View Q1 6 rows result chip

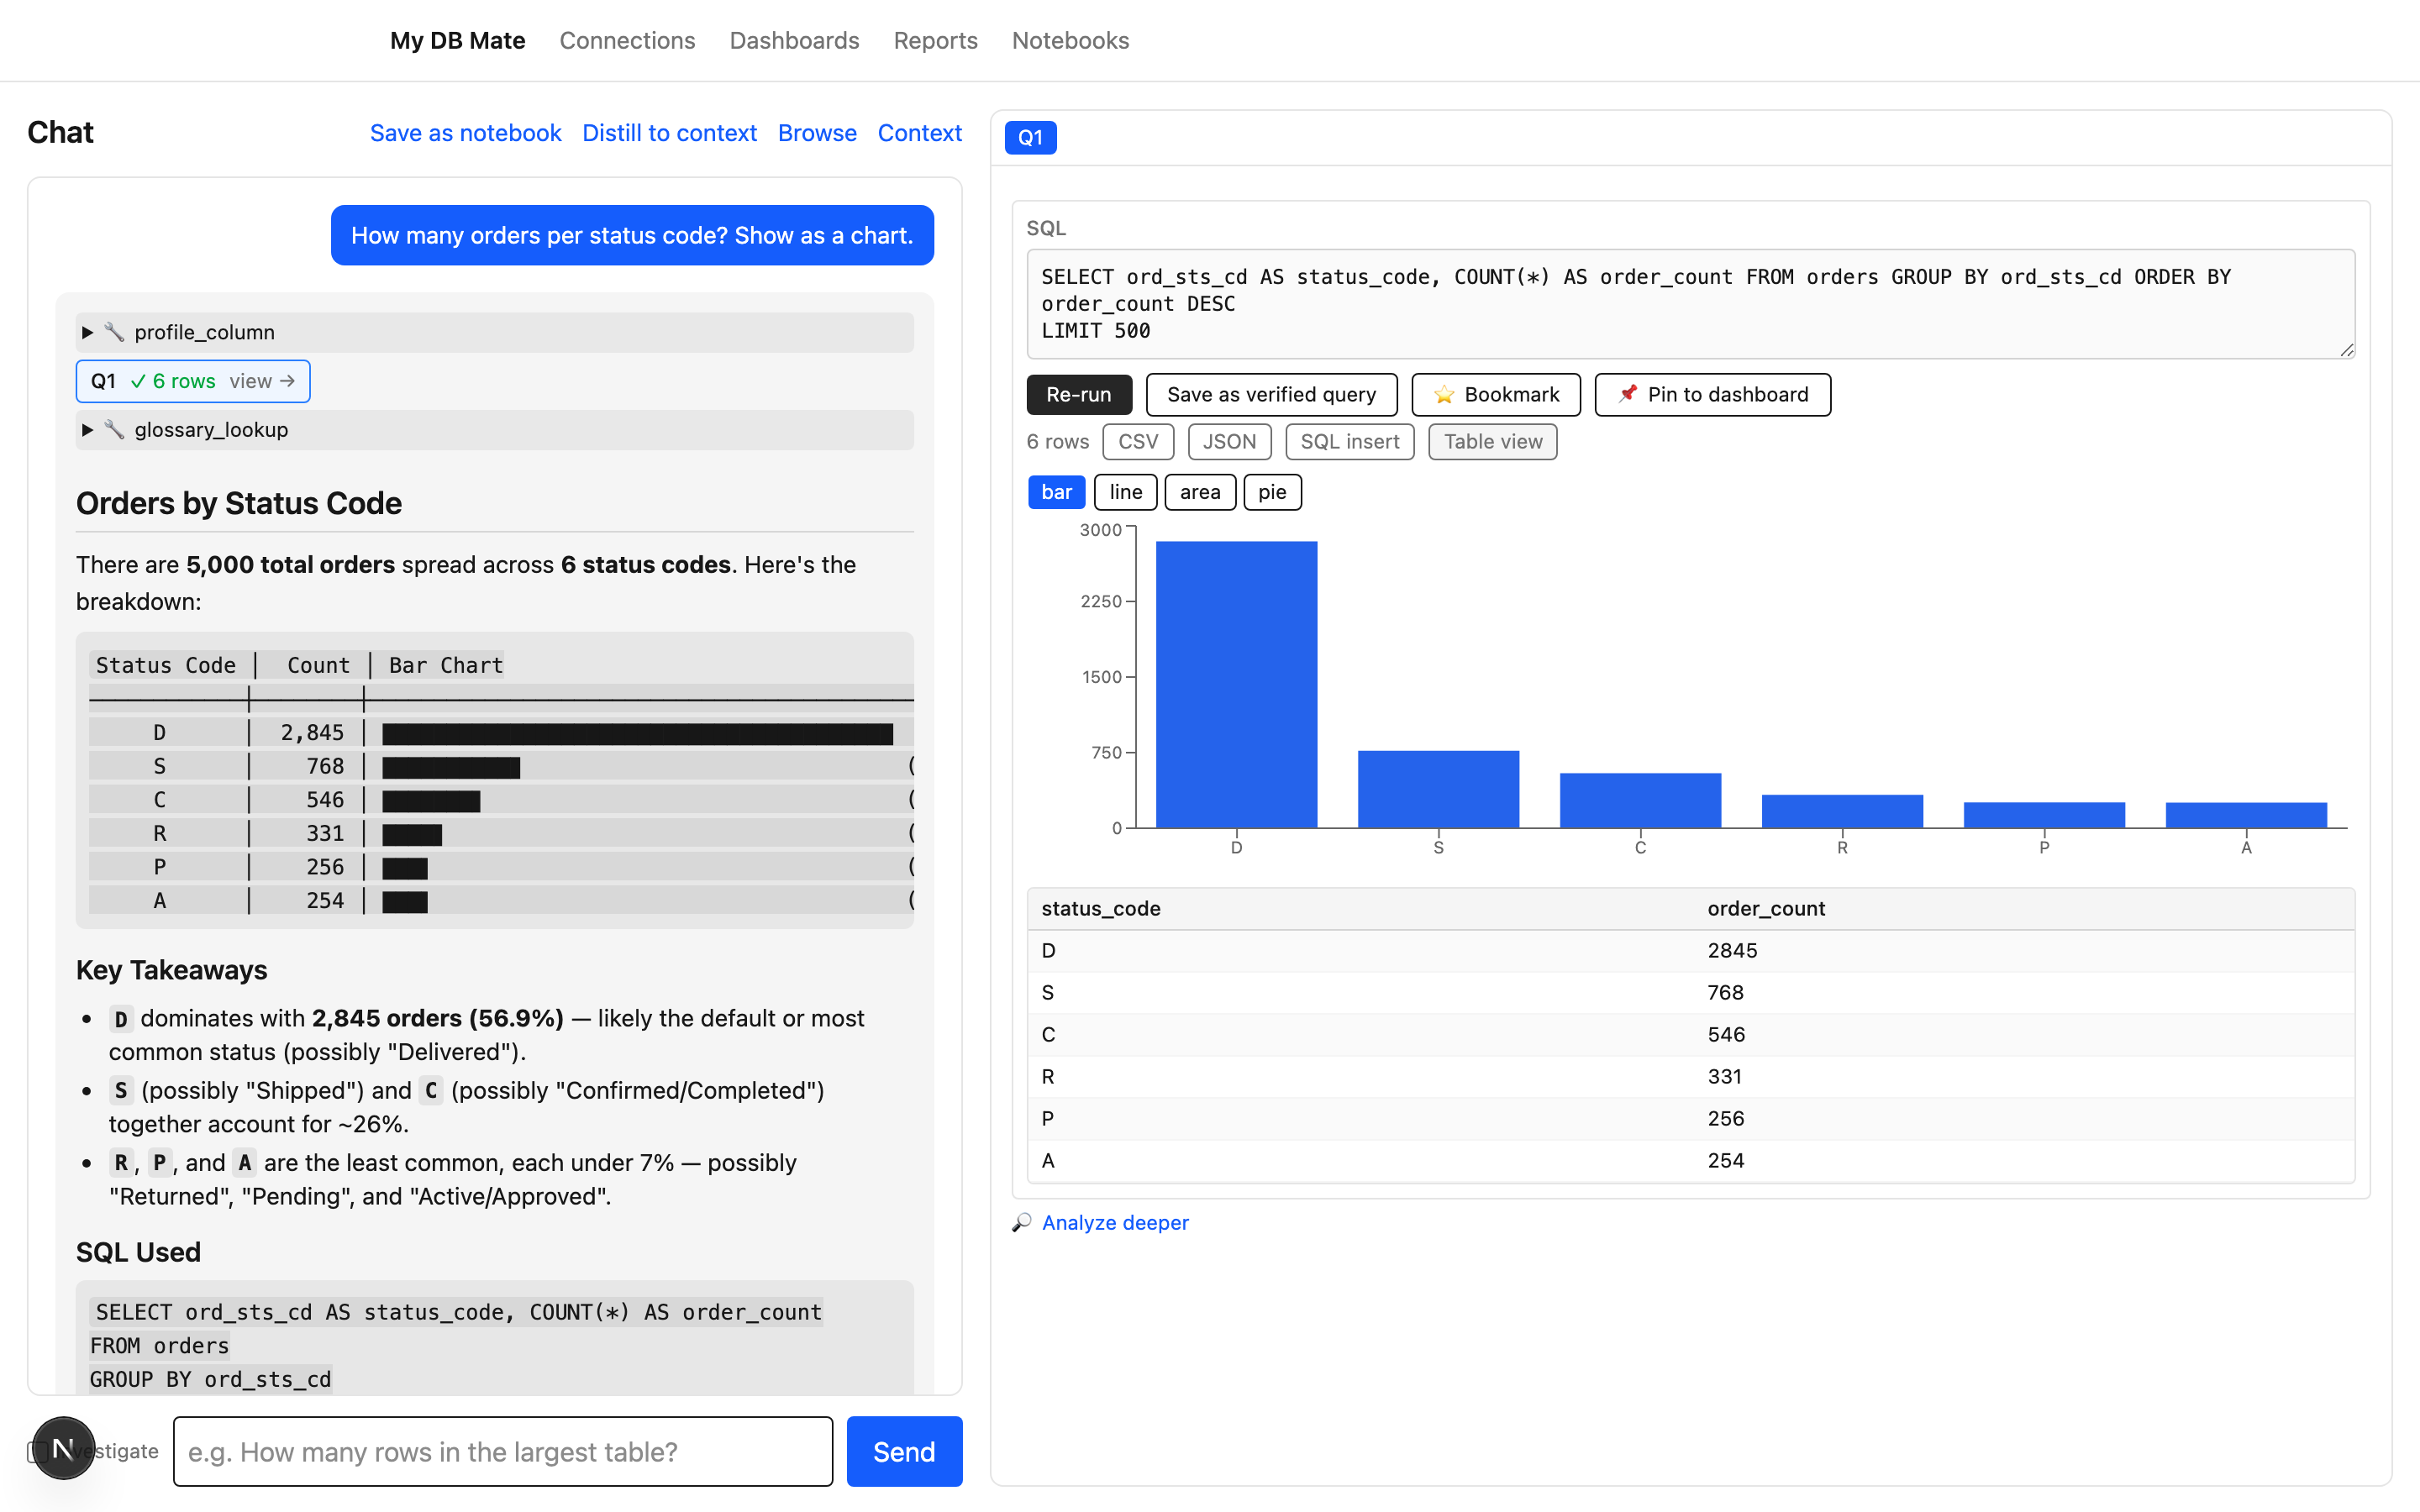193,381
